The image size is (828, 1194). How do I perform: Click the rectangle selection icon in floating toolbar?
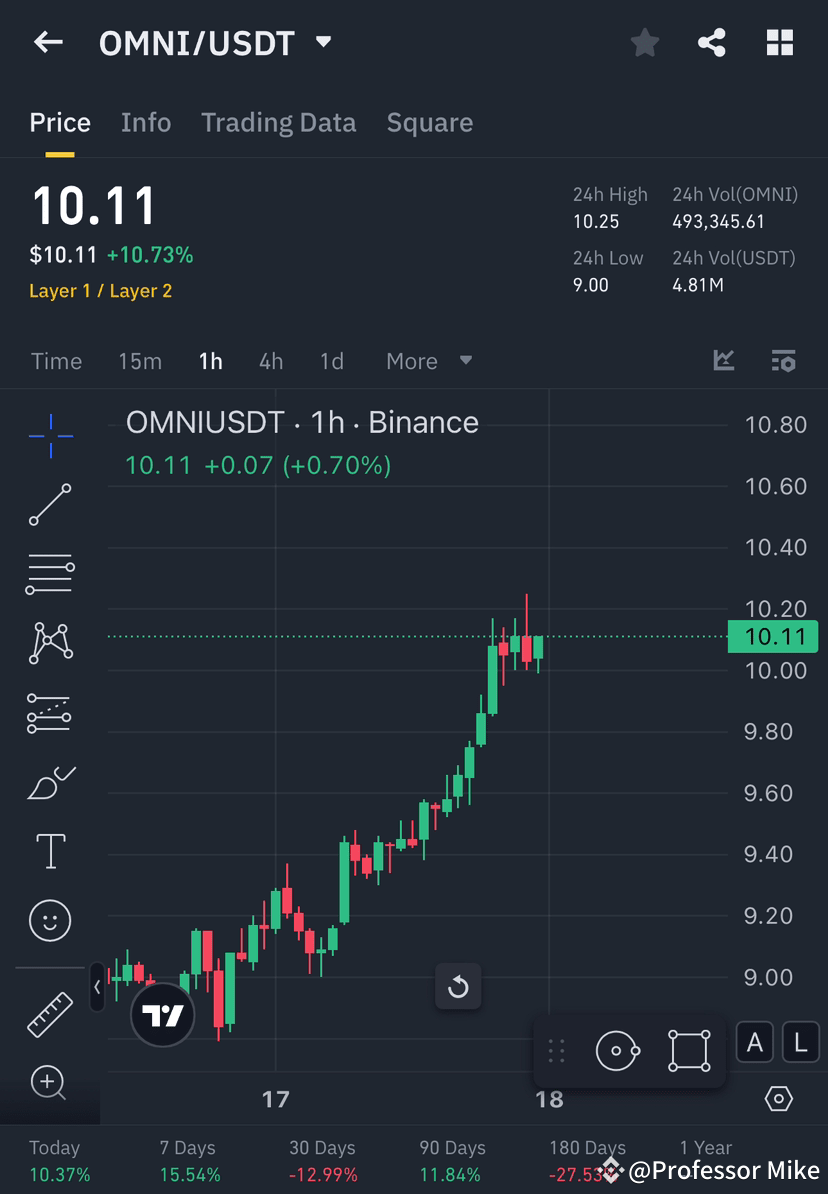(689, 1051)
